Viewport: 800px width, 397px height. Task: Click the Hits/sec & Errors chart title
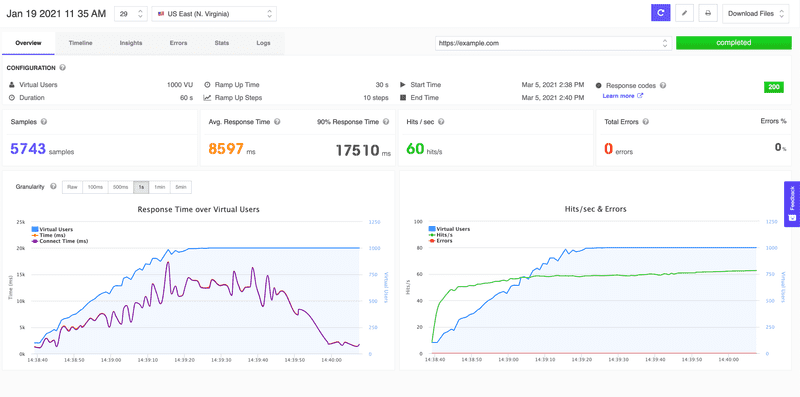[x=595, y=209]
